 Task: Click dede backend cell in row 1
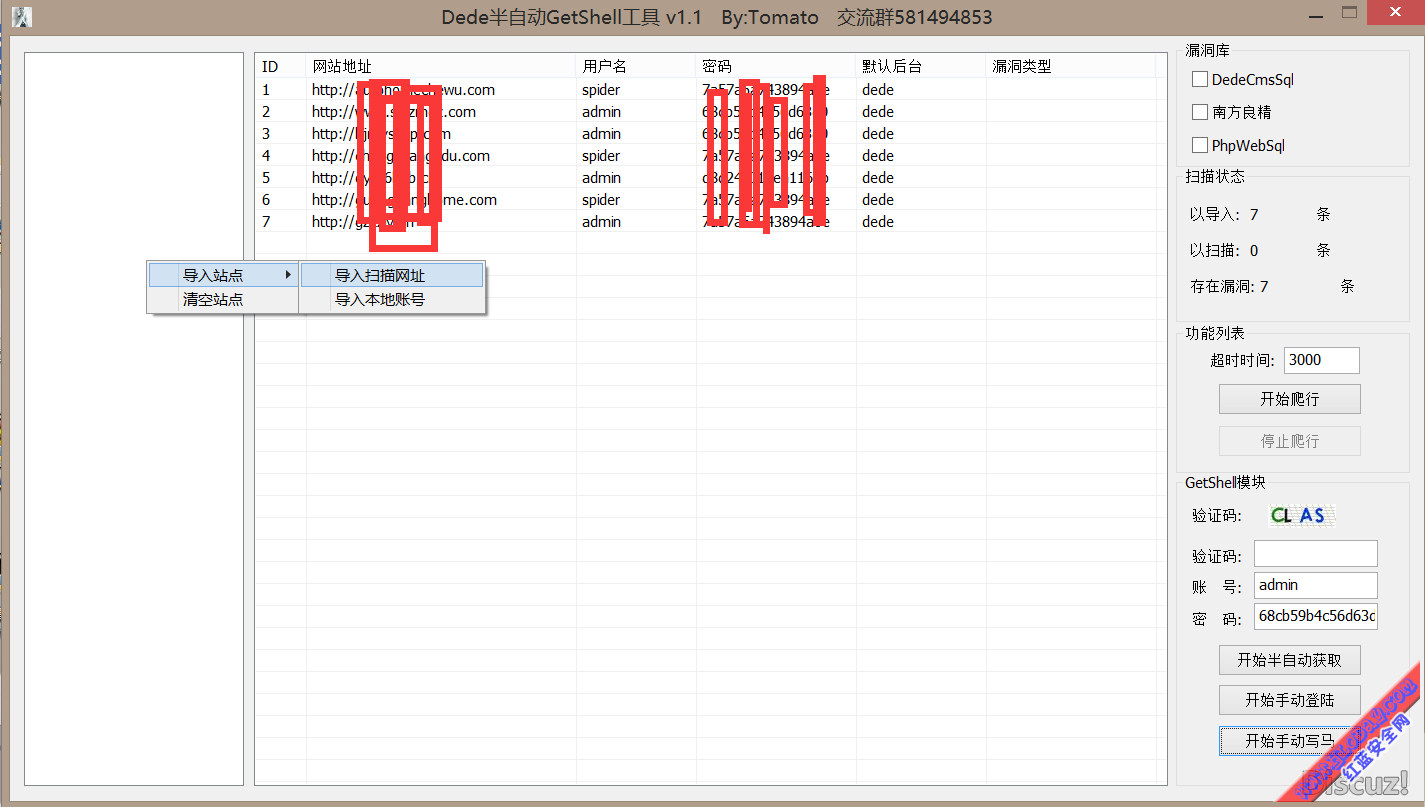click(x=878, y=90)
